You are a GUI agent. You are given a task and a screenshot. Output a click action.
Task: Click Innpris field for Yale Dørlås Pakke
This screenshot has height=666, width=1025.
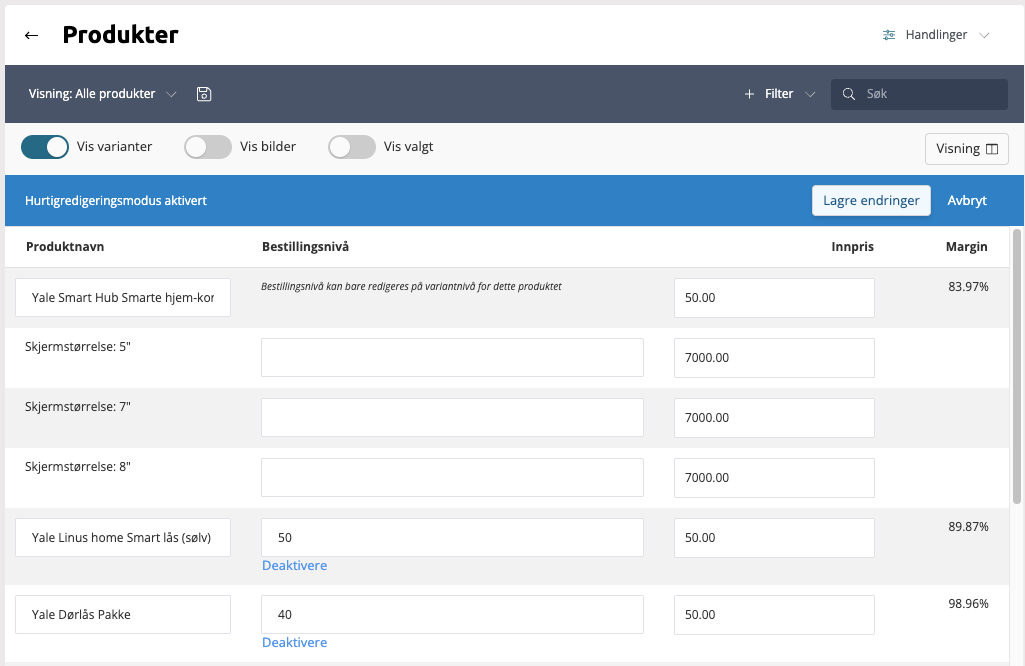774,614
